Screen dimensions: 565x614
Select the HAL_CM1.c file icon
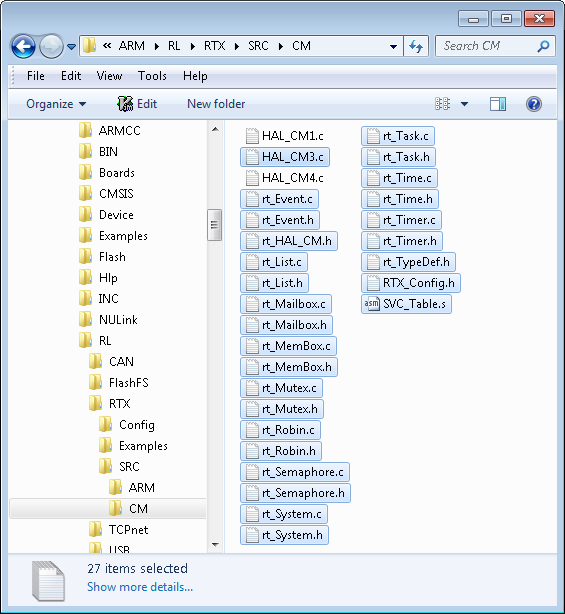point(252,136)
